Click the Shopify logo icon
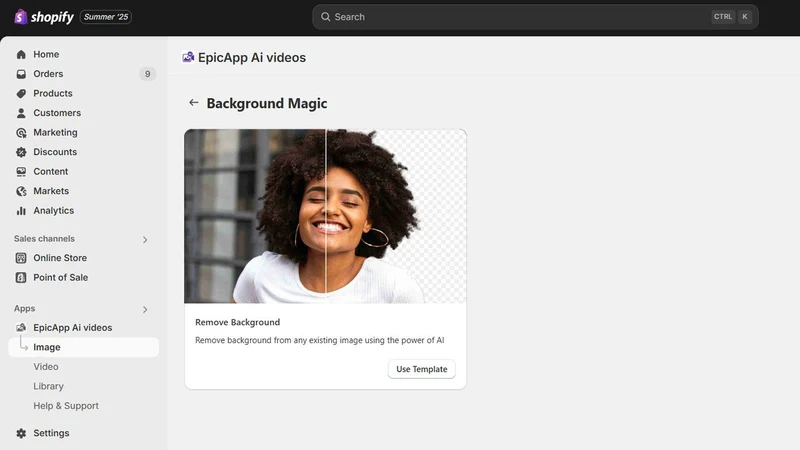800x450 pixels. (20, 17)
